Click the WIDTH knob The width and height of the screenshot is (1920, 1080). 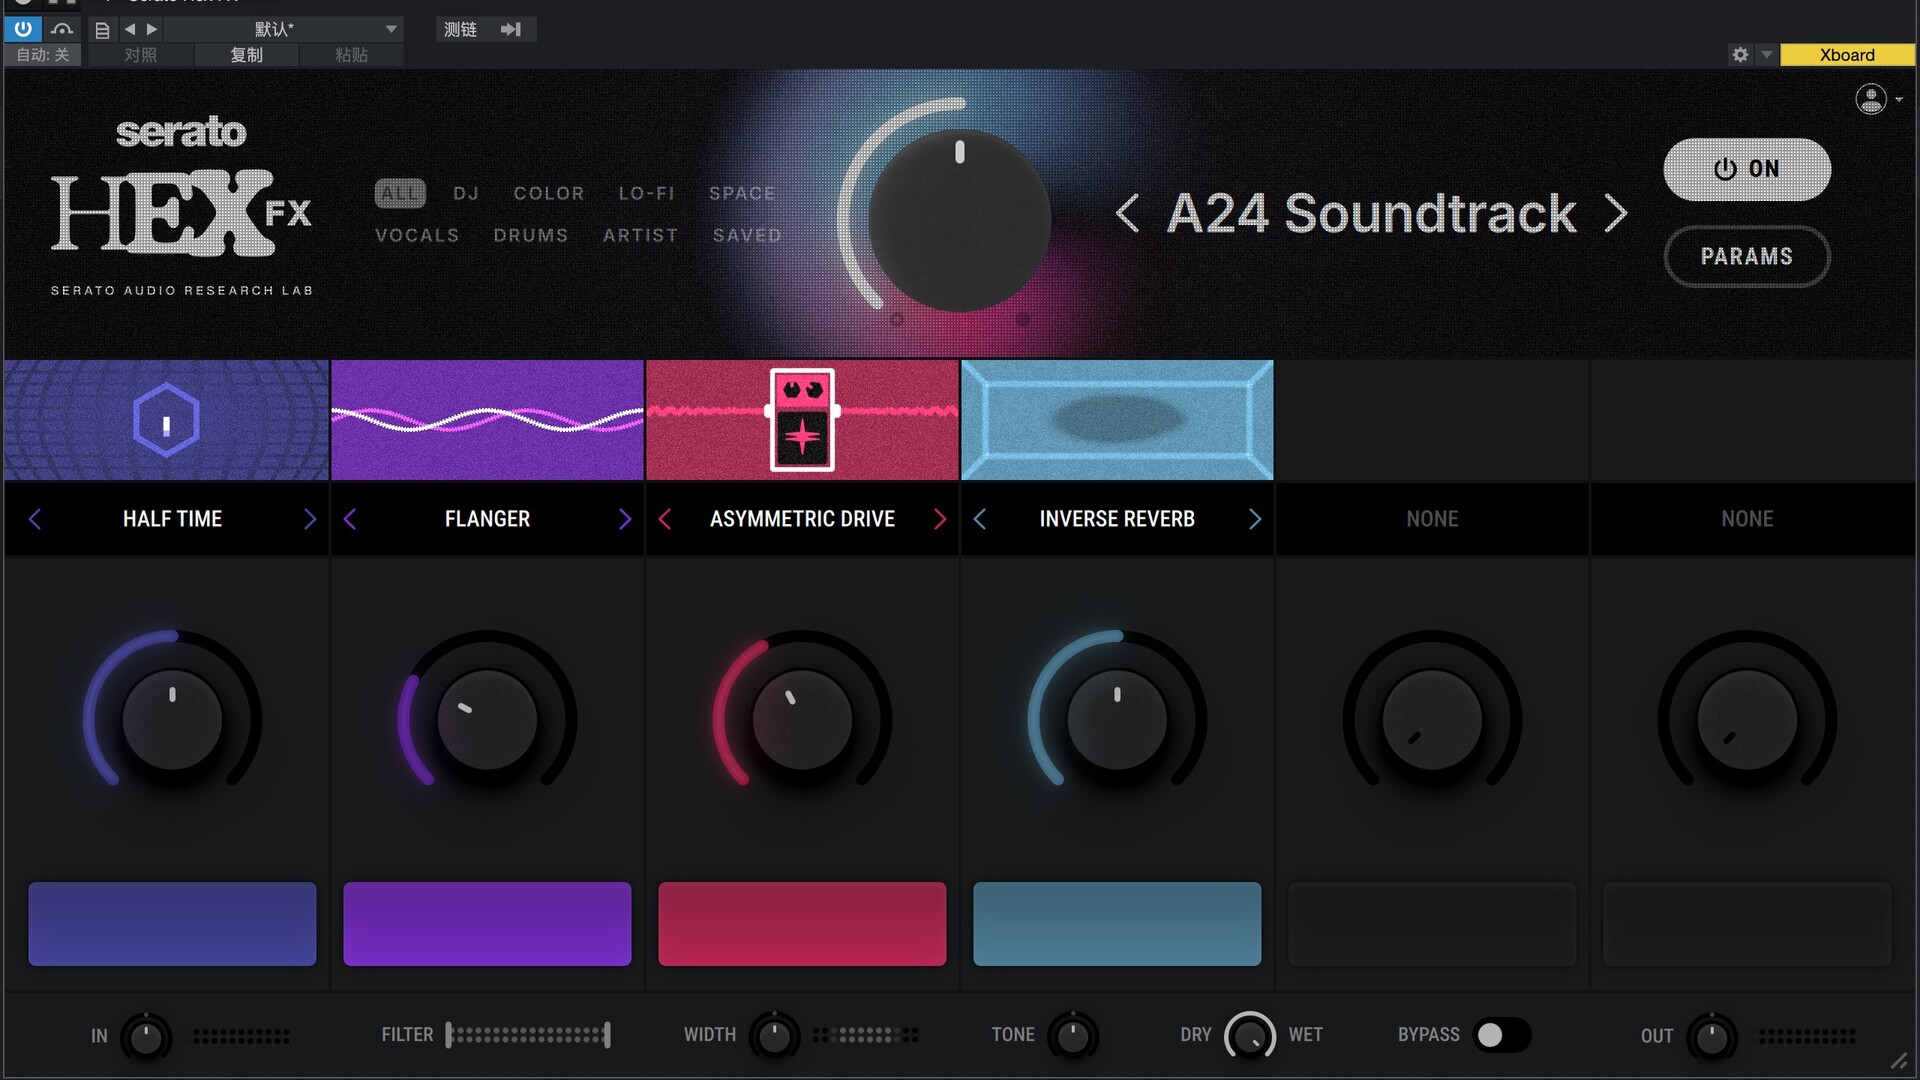[774, 1037]
